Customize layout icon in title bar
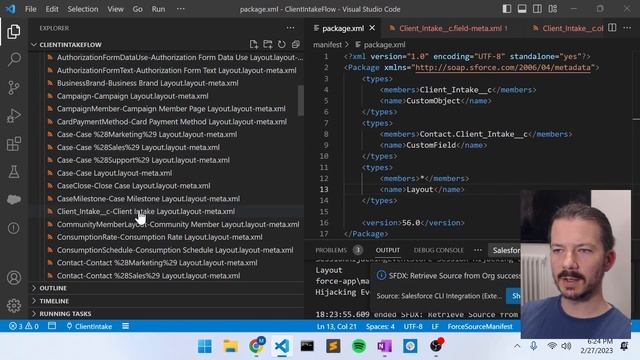The width and height of the screenshot is (640, 360). (553, 9)
